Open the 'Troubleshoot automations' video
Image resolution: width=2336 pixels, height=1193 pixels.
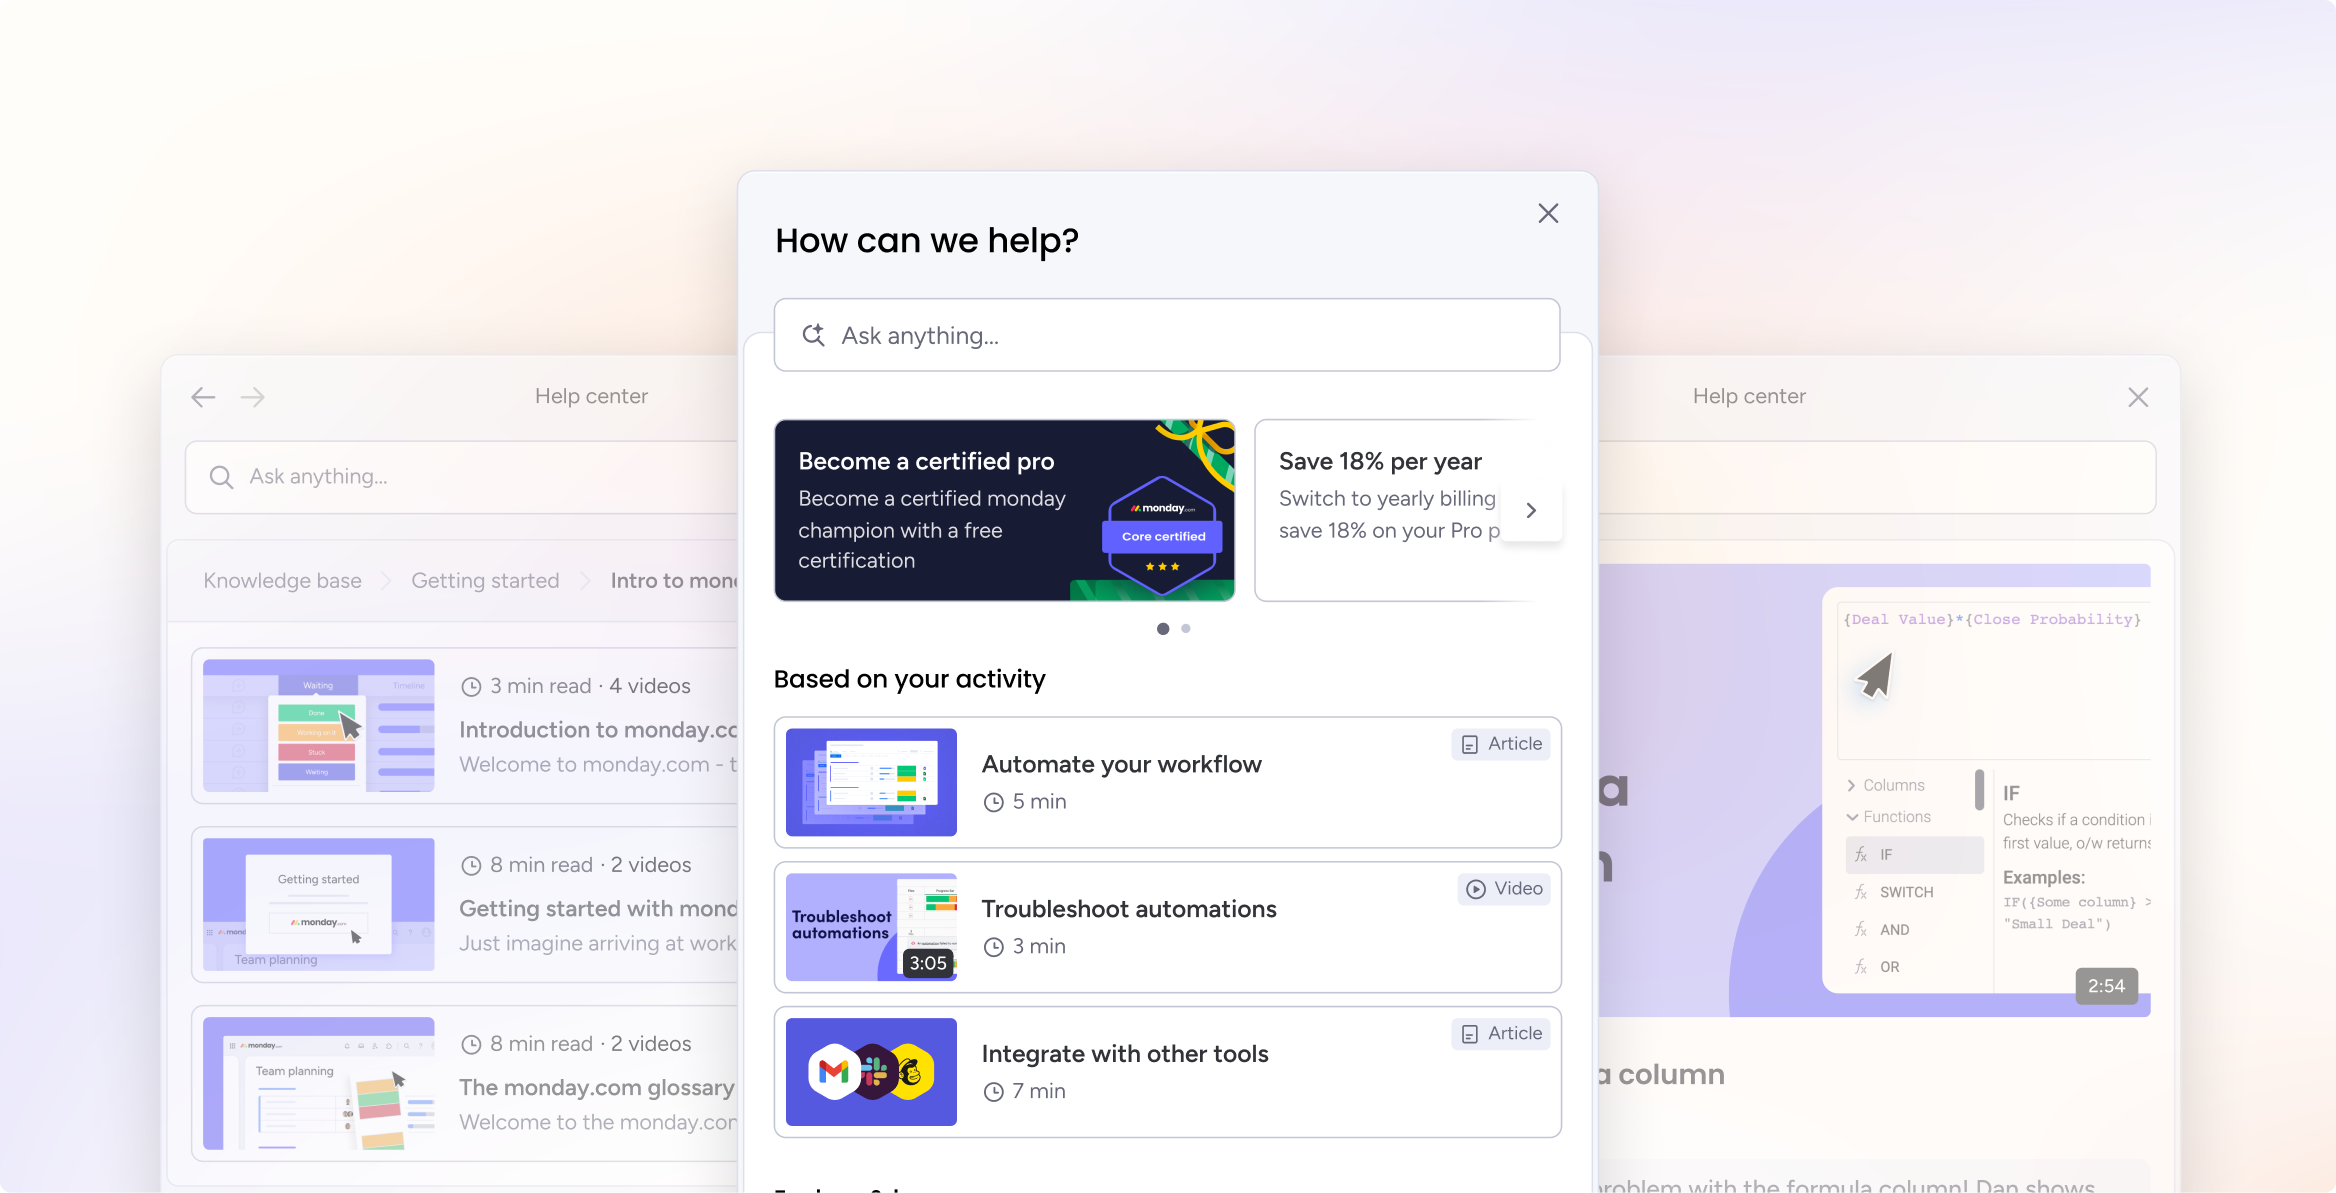1168,927
